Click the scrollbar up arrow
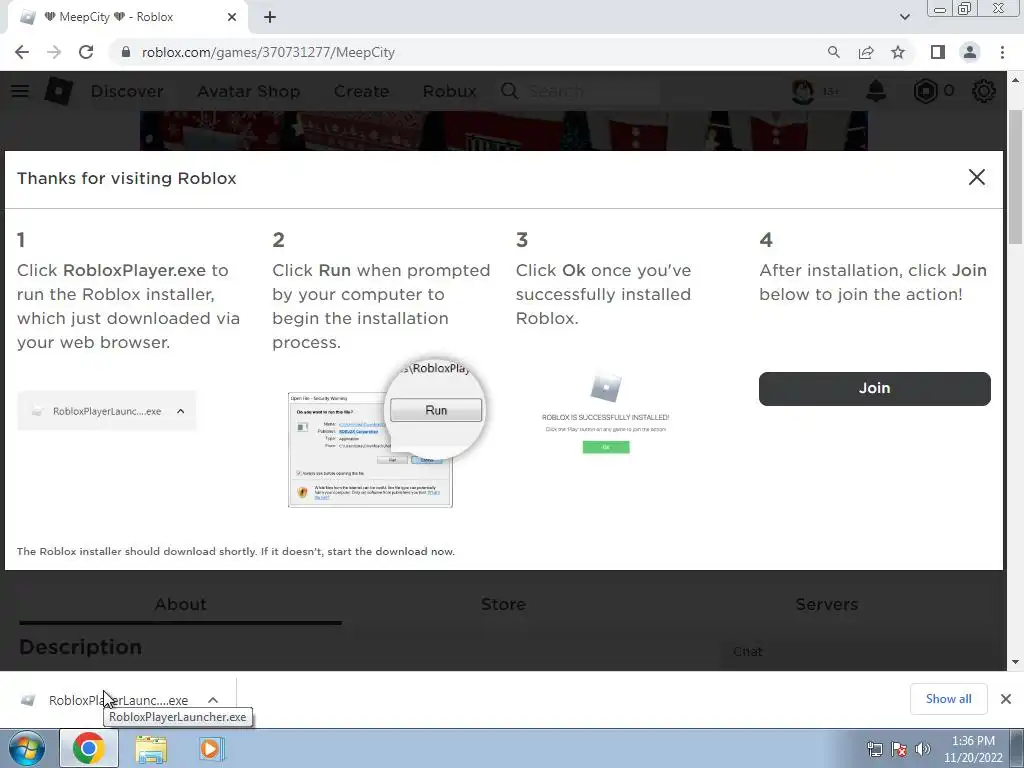This screenshot has width=1024, height=768. point(1015,80)
